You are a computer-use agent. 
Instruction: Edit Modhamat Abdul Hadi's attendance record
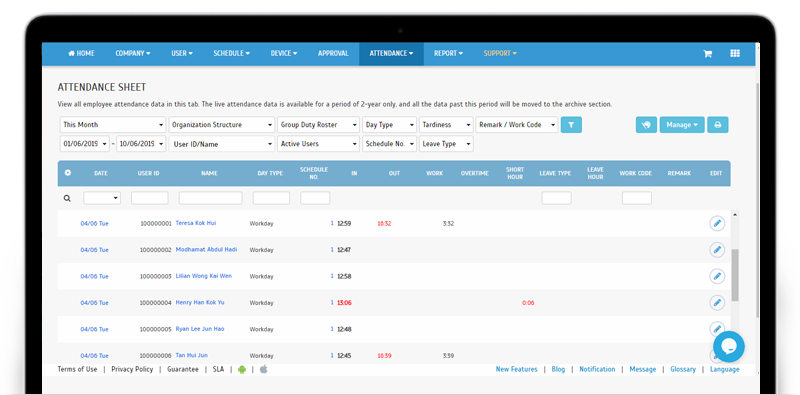pos(717,250)
